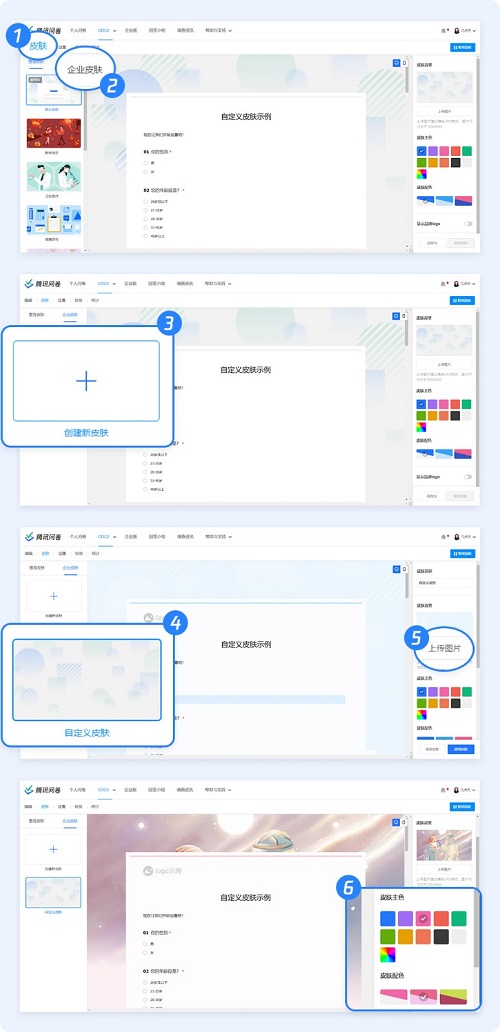Click blue preview button in the space-background screenshot
The height and width of the screenshot is (1032, 500).
click(462, 806)
